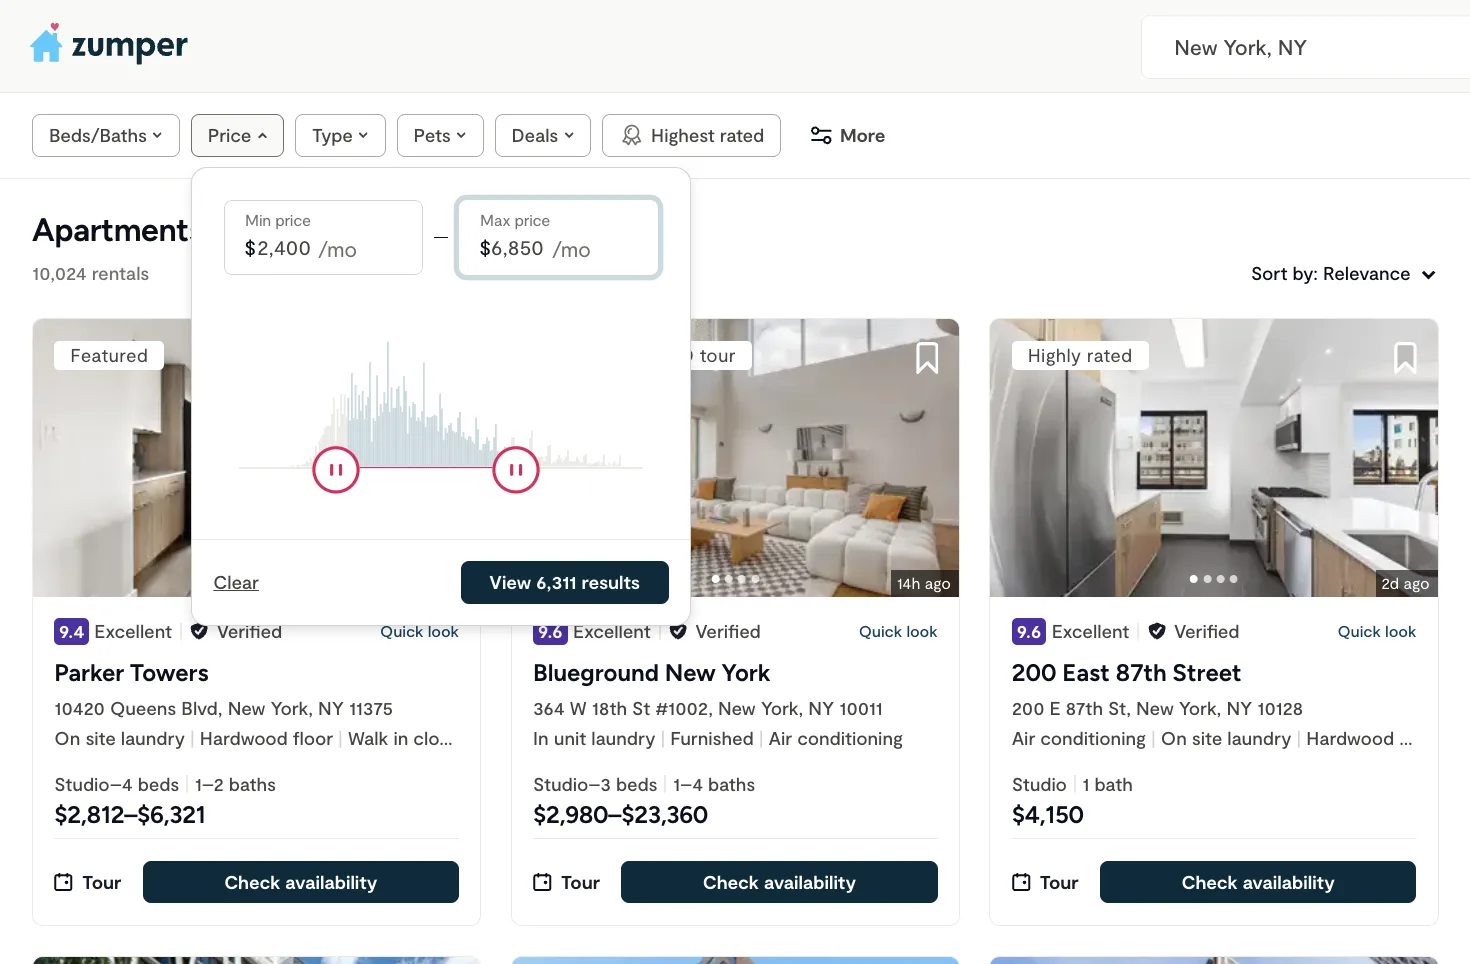Open Sort by Relevance dropdown
This screenshot has height=964, width=1470.
1342,274
